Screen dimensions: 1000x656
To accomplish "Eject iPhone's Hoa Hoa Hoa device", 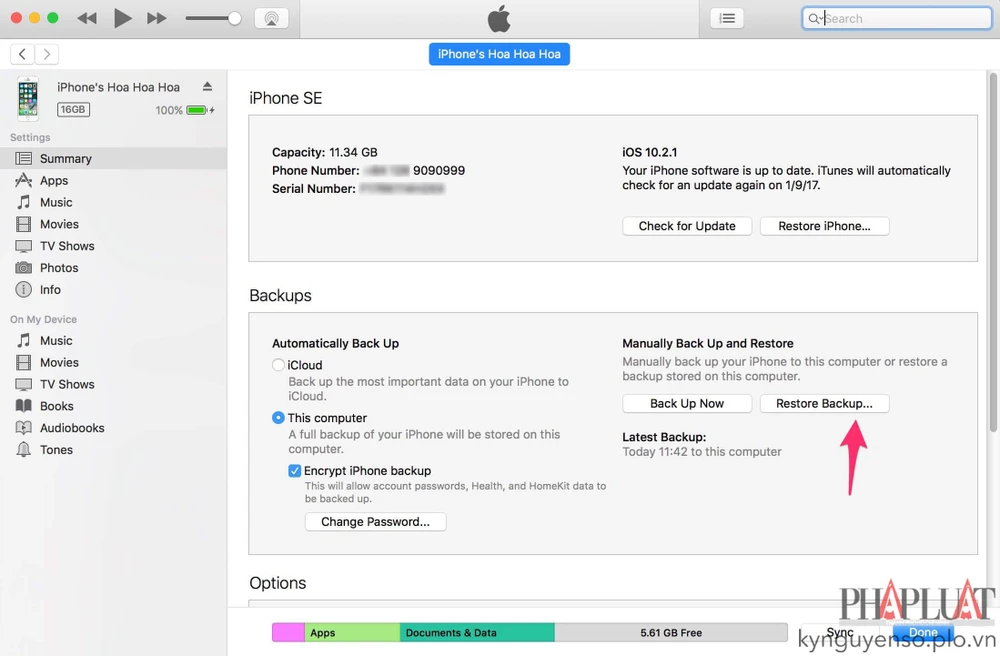I will click(207, 87).
